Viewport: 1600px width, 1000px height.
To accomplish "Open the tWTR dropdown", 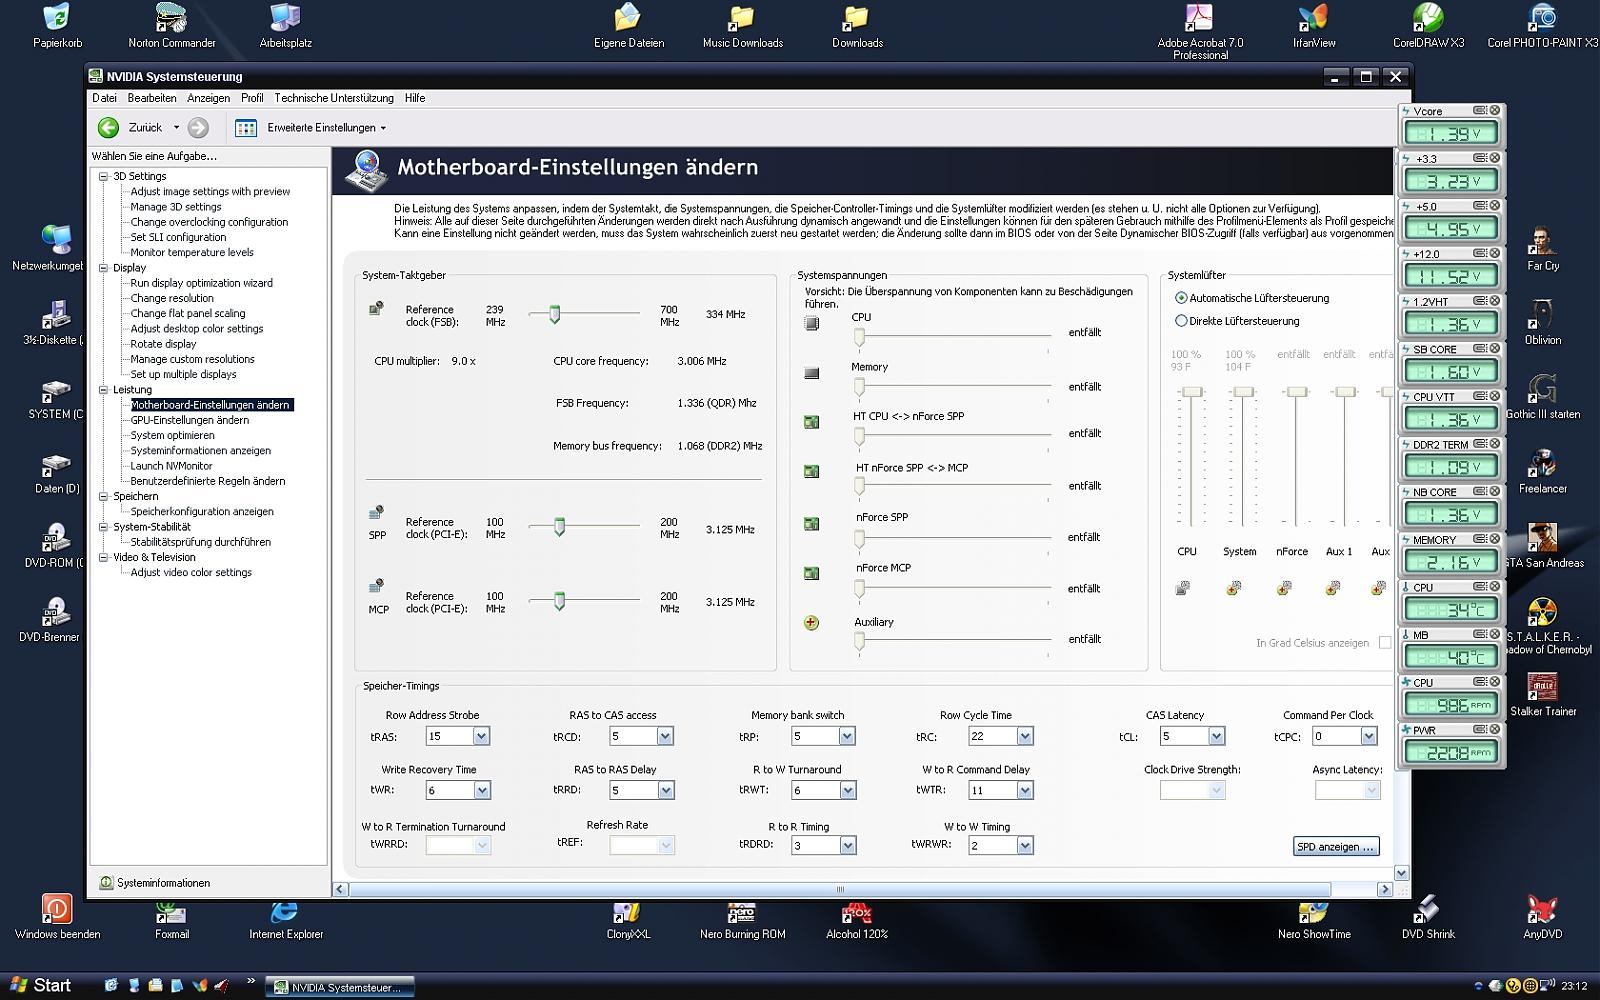I will pos(1025,790).
